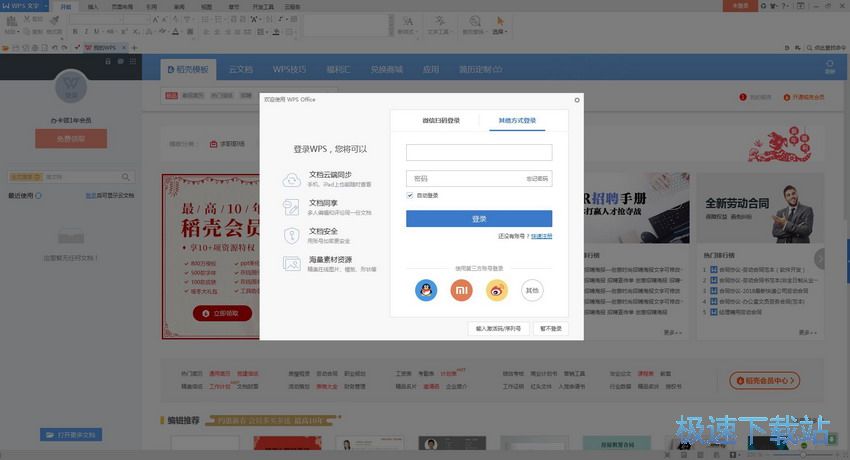Click the 文档安全 shield icon

292,236
